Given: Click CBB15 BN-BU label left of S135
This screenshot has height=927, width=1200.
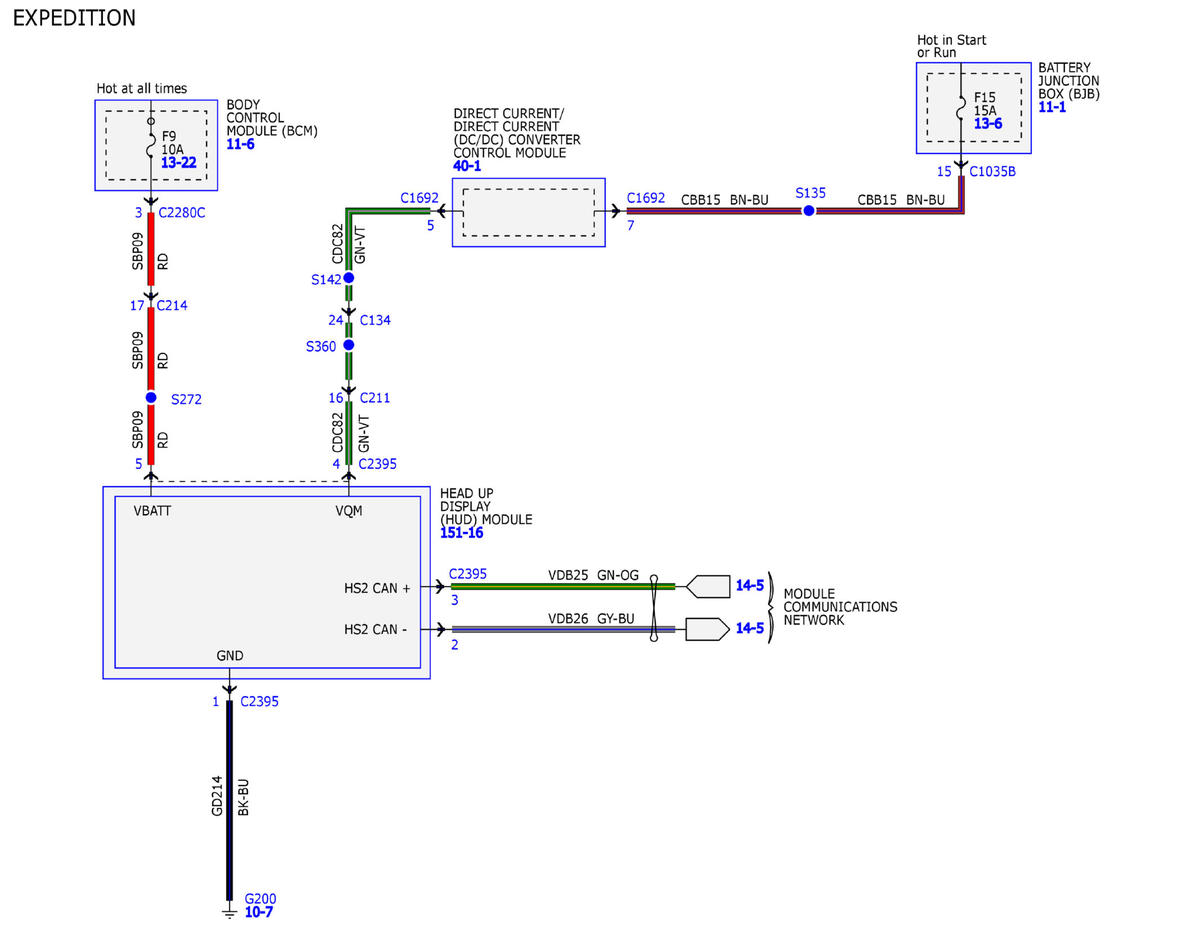Looking at the screenshot, I should pyautogui.click(x=725, y=199).
